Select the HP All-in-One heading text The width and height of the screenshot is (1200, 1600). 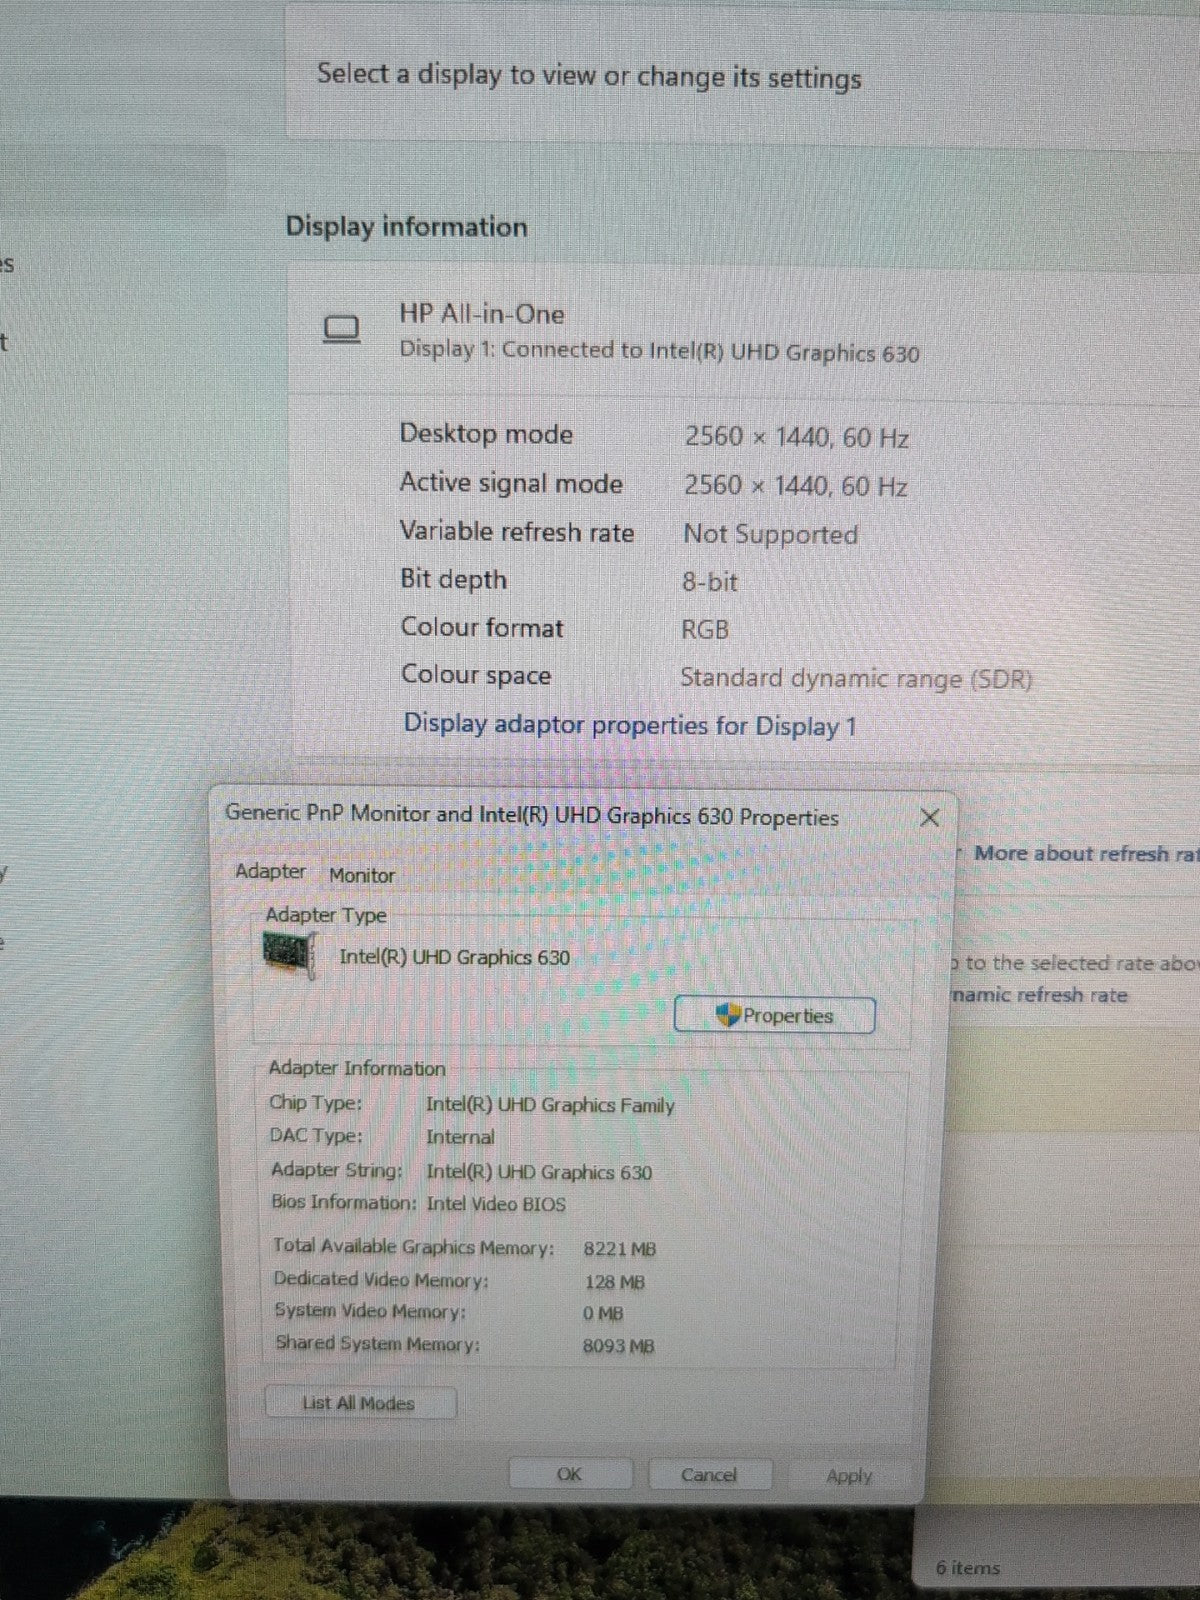pyautogui.click(x=482, y=314)
